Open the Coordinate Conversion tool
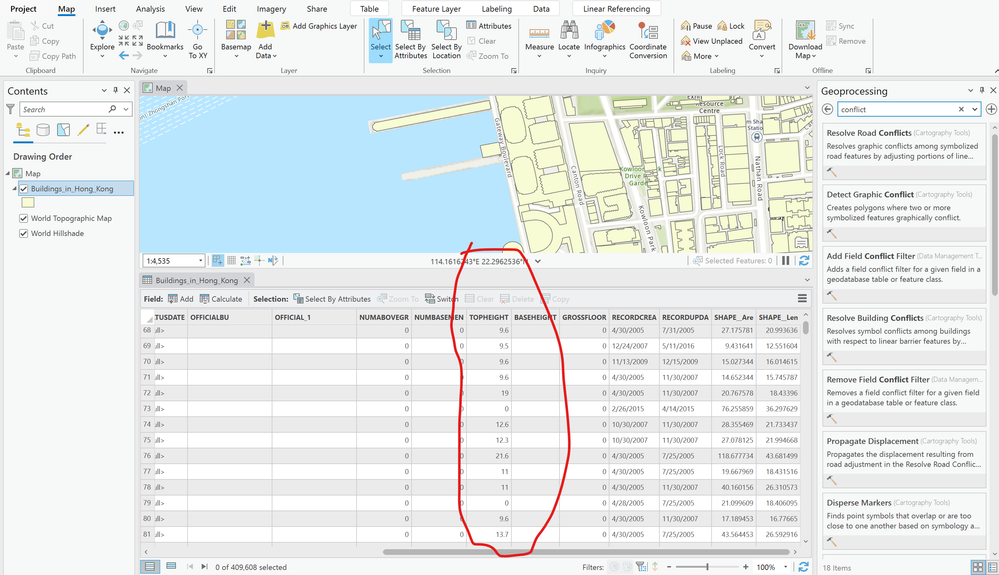This screenshot has height=575, width=999. [648, 31]
